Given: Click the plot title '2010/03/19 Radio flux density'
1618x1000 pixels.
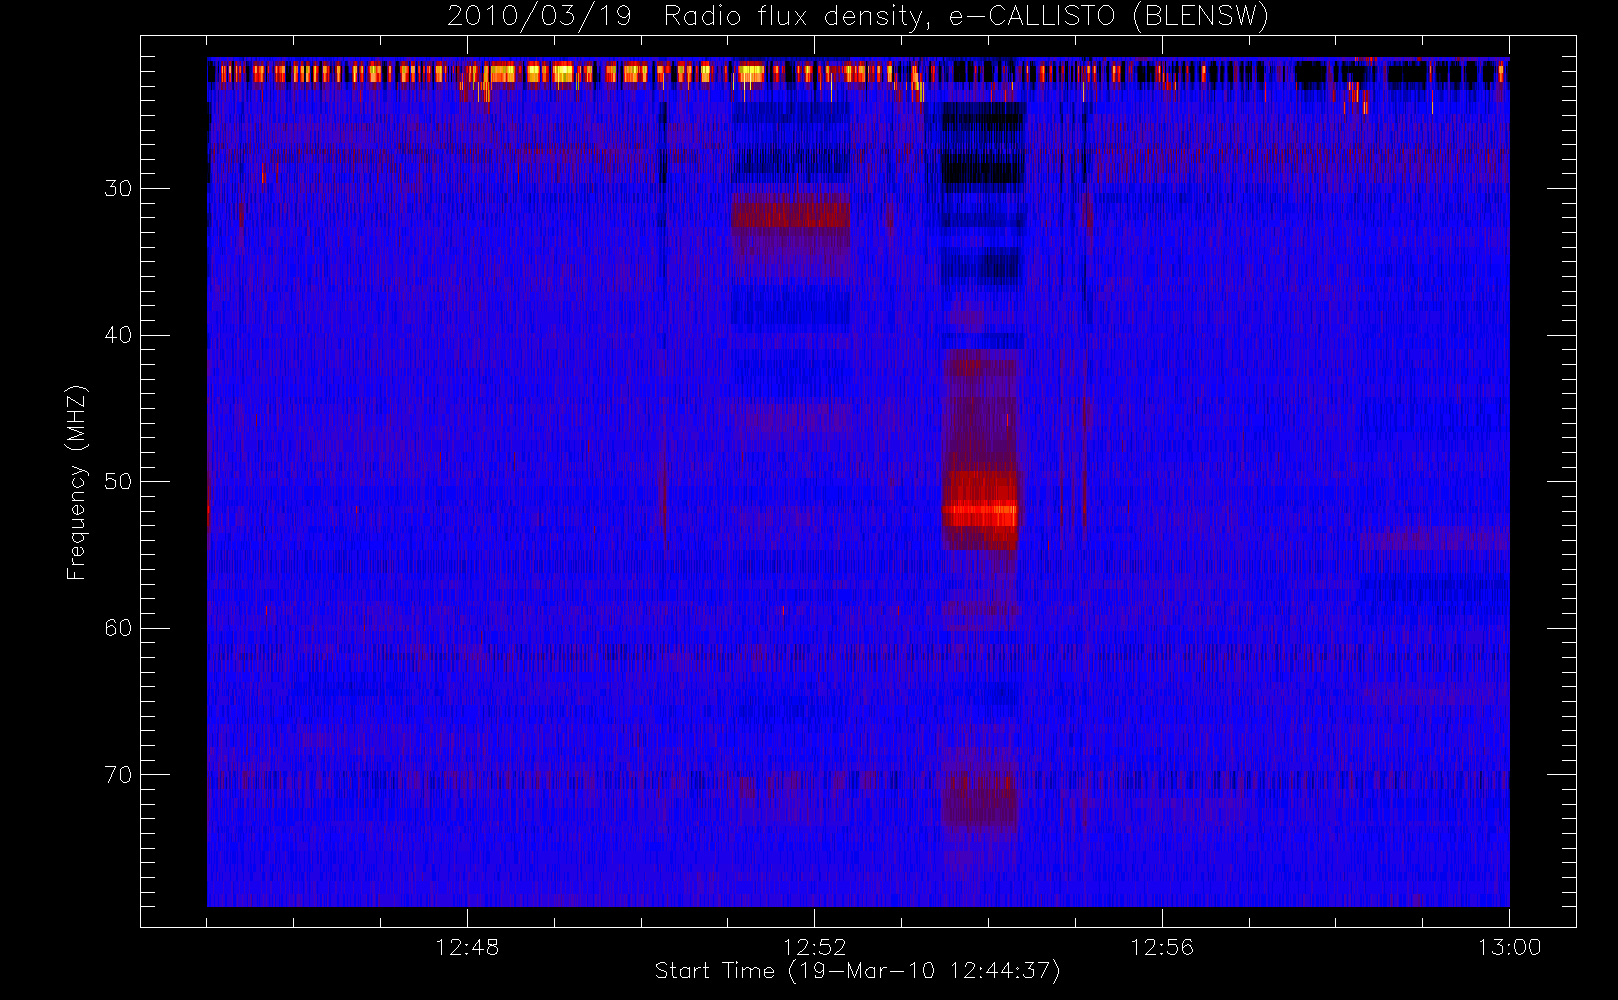Looking at the screenshot, I should pos(858,17).
